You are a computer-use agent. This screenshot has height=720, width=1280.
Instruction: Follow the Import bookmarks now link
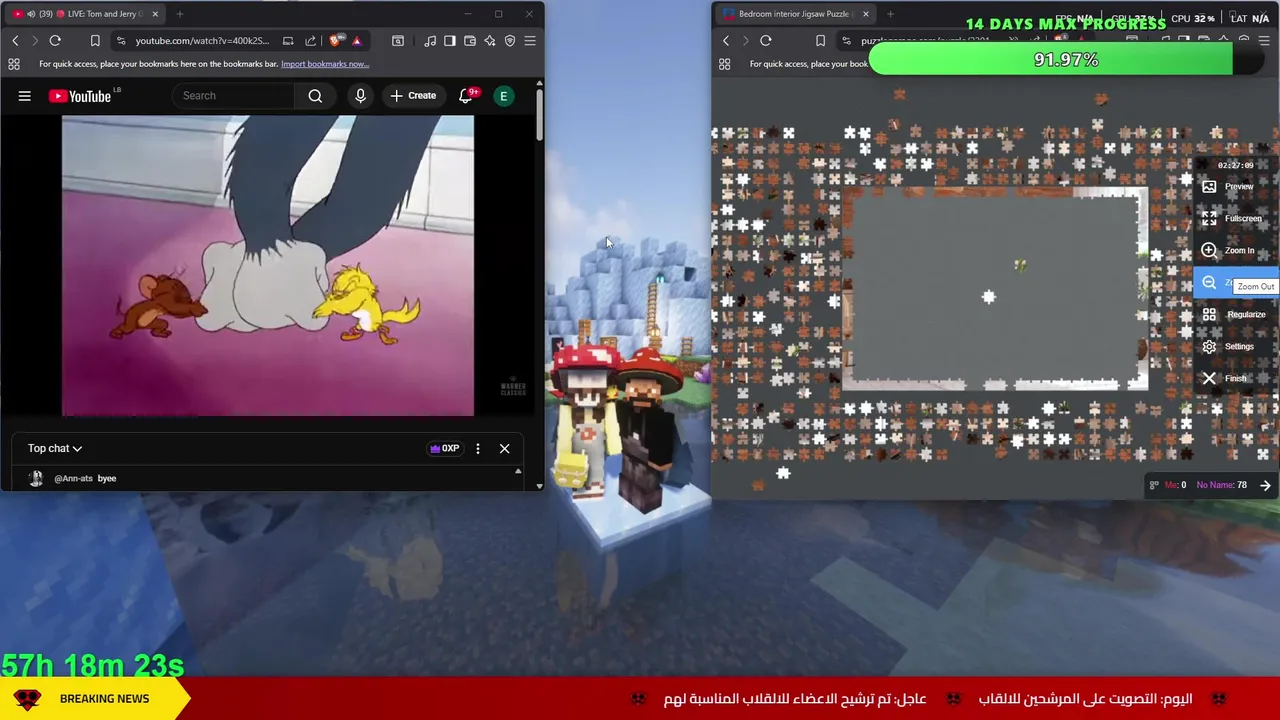pyautogui.click(x=325, y=64)
